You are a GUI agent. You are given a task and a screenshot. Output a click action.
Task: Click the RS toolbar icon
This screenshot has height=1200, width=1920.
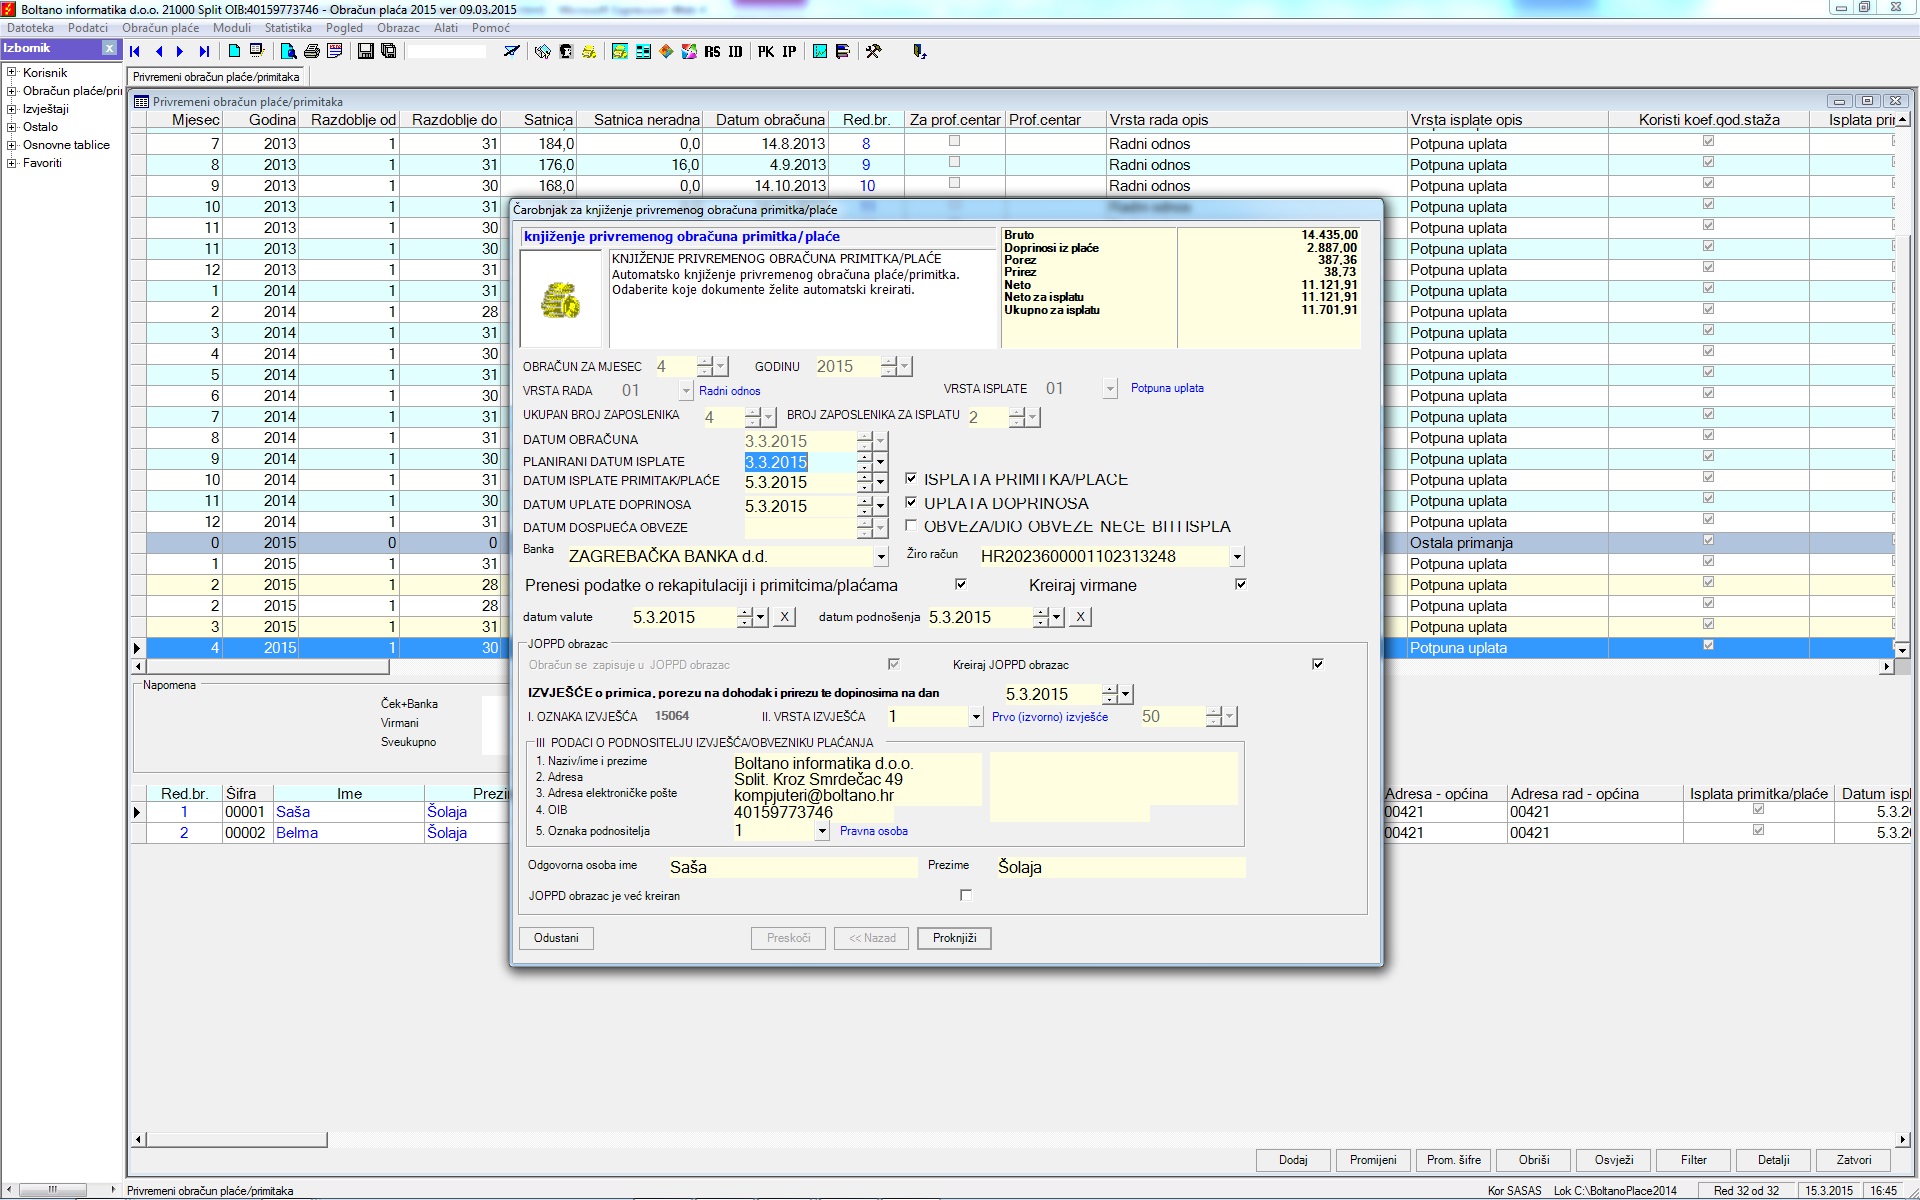pyautogui.click(x=712, y=51)
